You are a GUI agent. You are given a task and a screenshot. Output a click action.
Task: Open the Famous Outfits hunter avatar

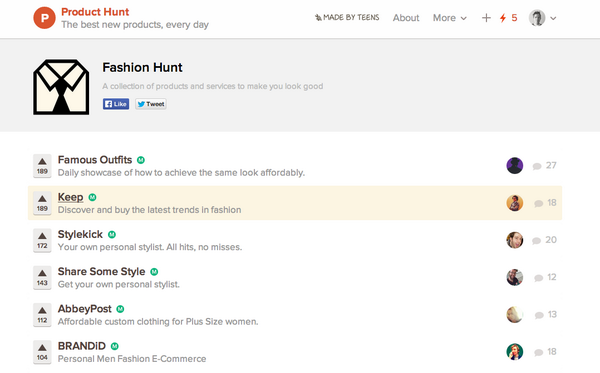tap(515, 166)
